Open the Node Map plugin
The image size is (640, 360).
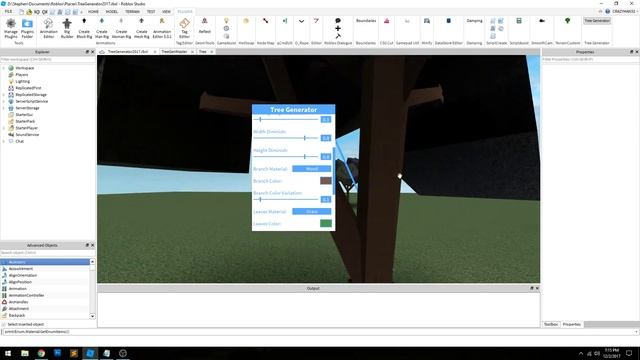(x=265, y=21)
